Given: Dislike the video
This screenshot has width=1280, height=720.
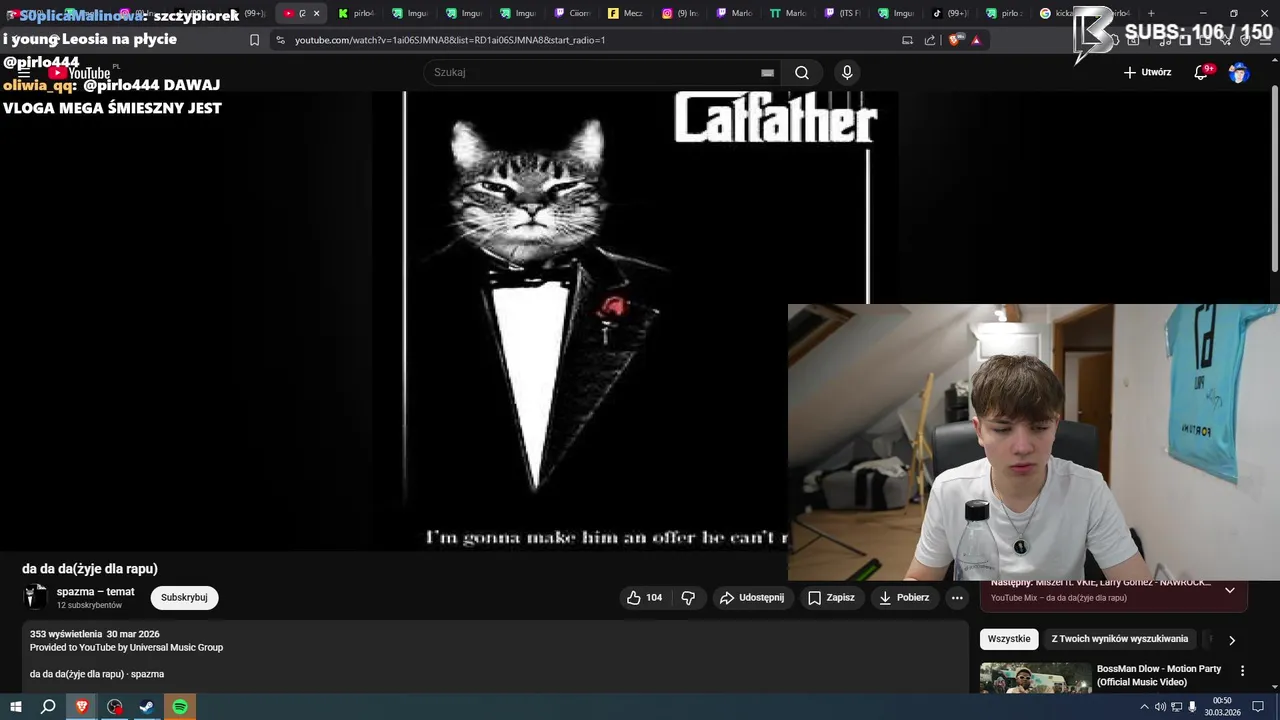Looking at the screenshot, I should [x=688, y=597].
